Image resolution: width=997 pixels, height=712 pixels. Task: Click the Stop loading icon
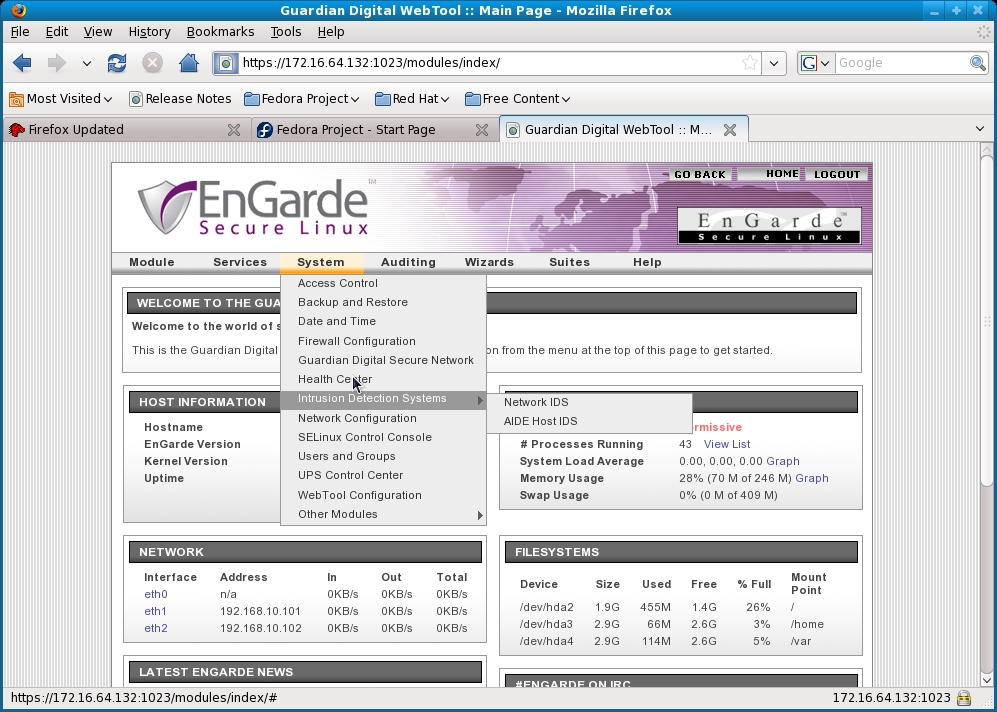click(x=152, y=63)
